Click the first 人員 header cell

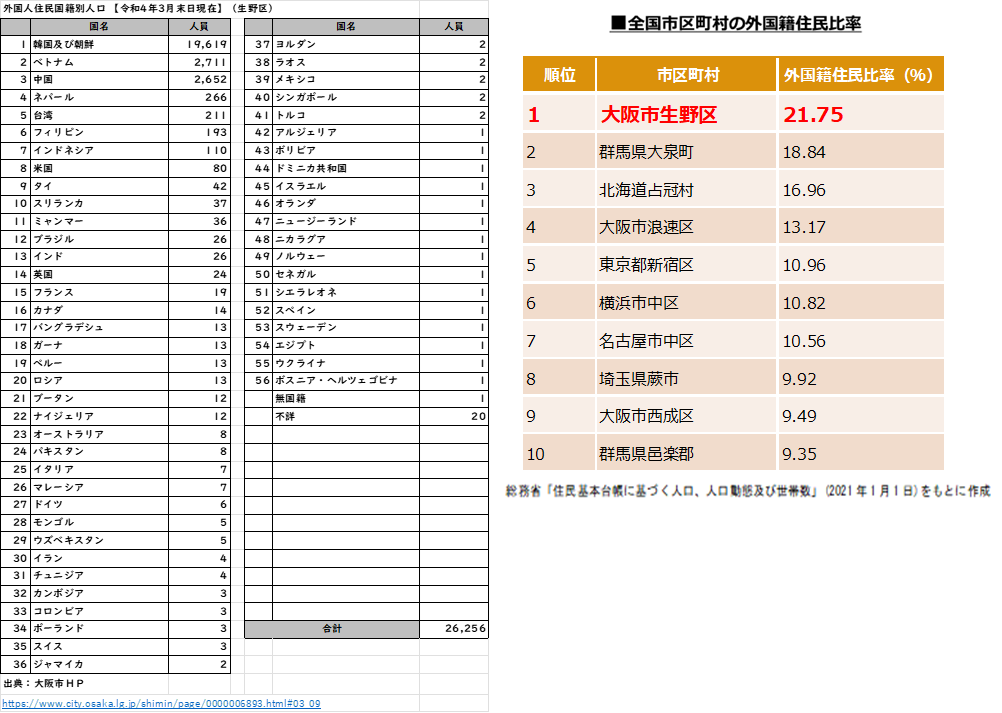click(199, 27)
